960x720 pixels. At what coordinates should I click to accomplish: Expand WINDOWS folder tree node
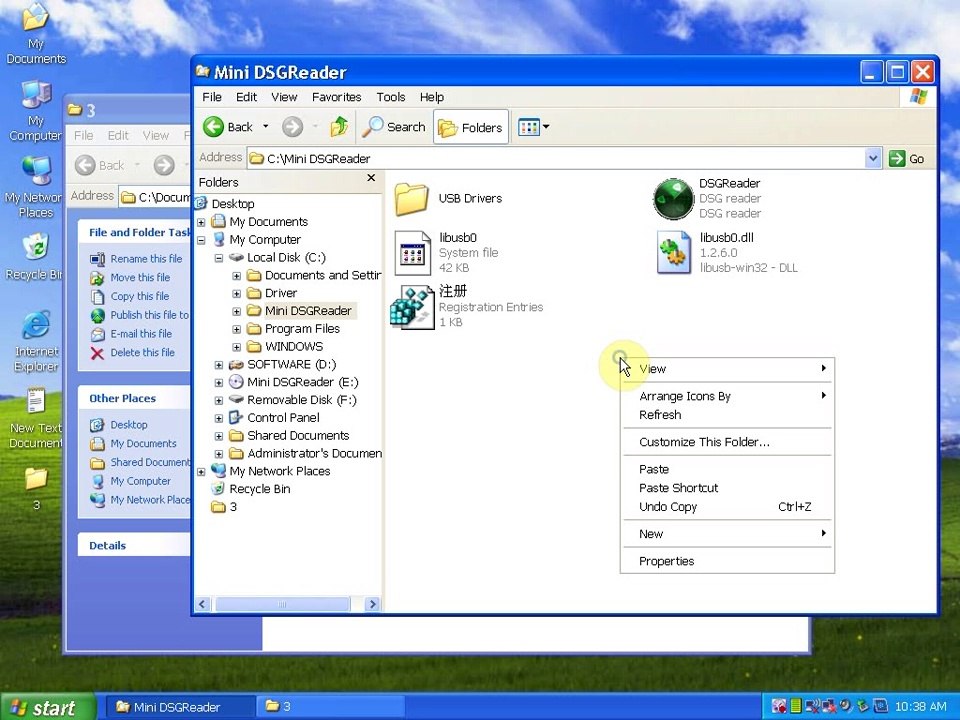236,347
